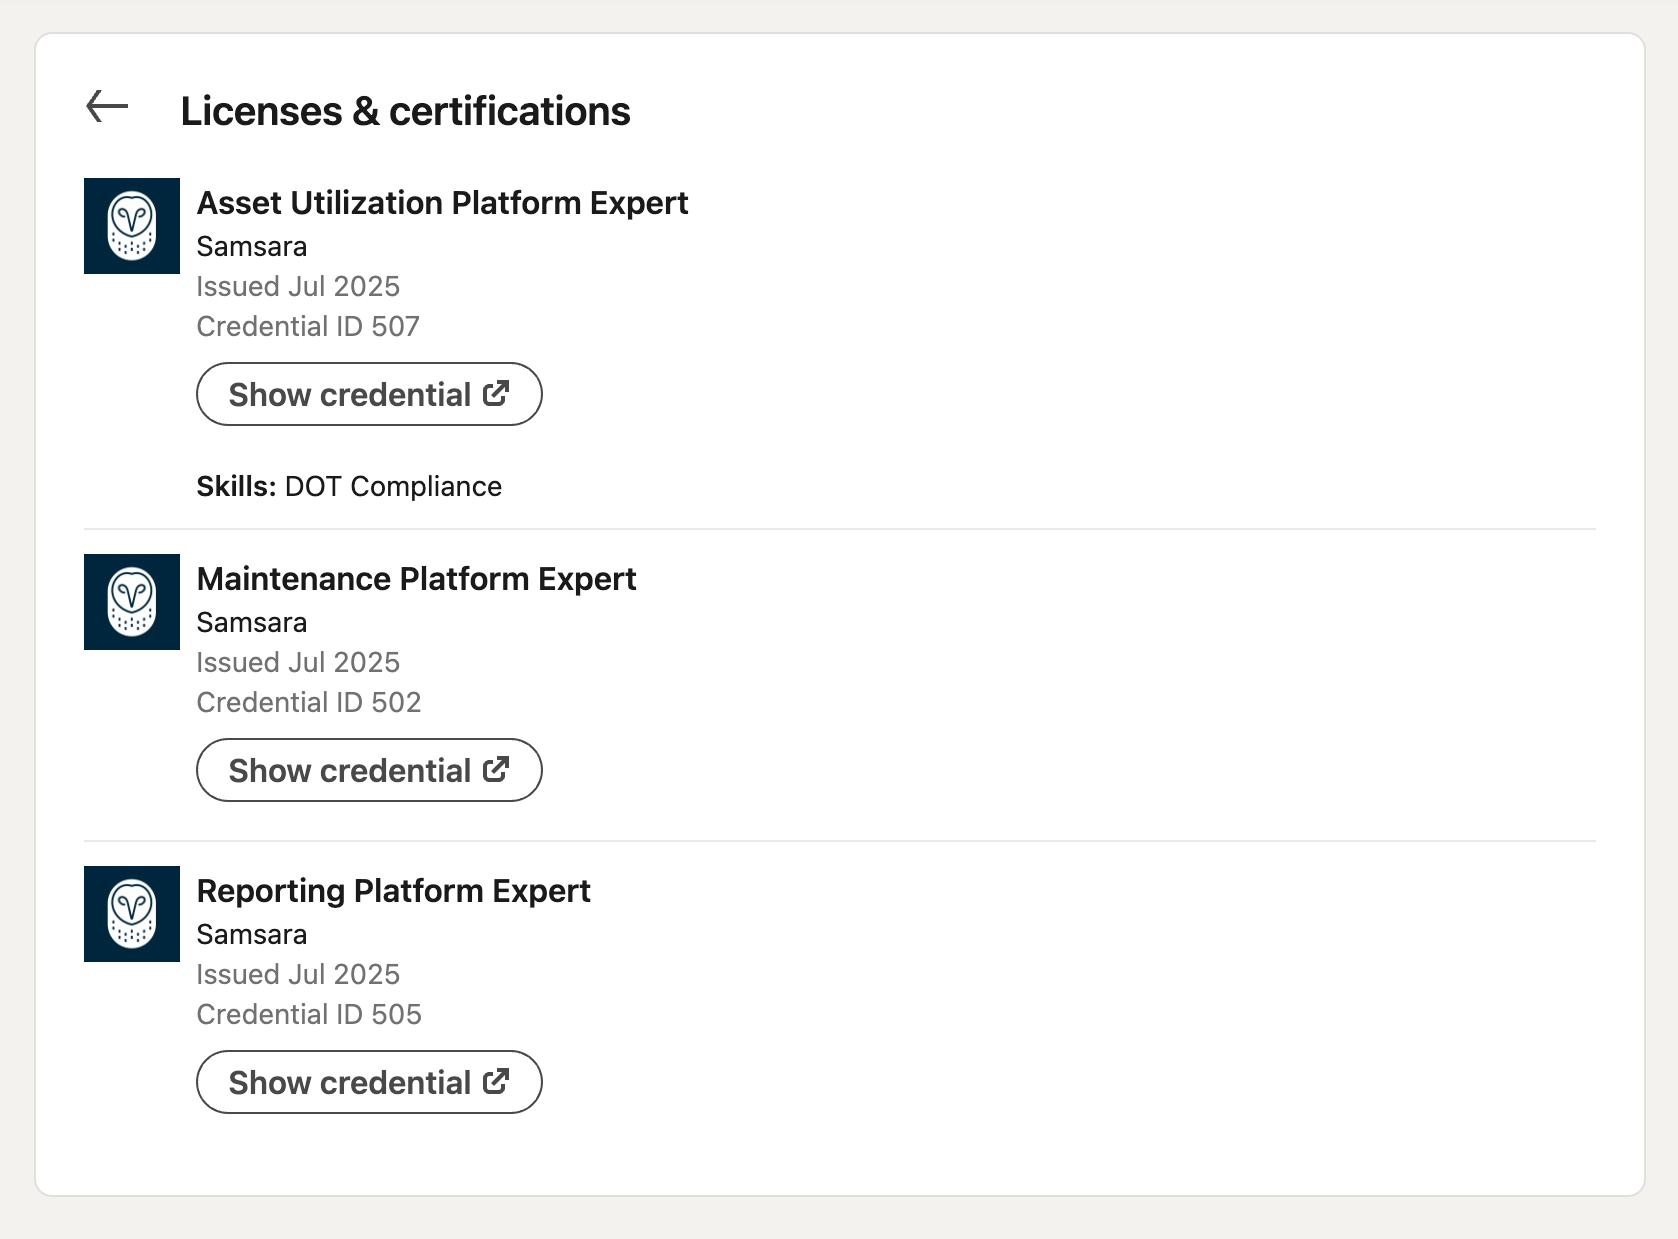Click the Samsara owl logo for Maintenance Platform Expert
This screenshot has height=1239, width=1678.
pyautogui.click(x=131, y=602)
